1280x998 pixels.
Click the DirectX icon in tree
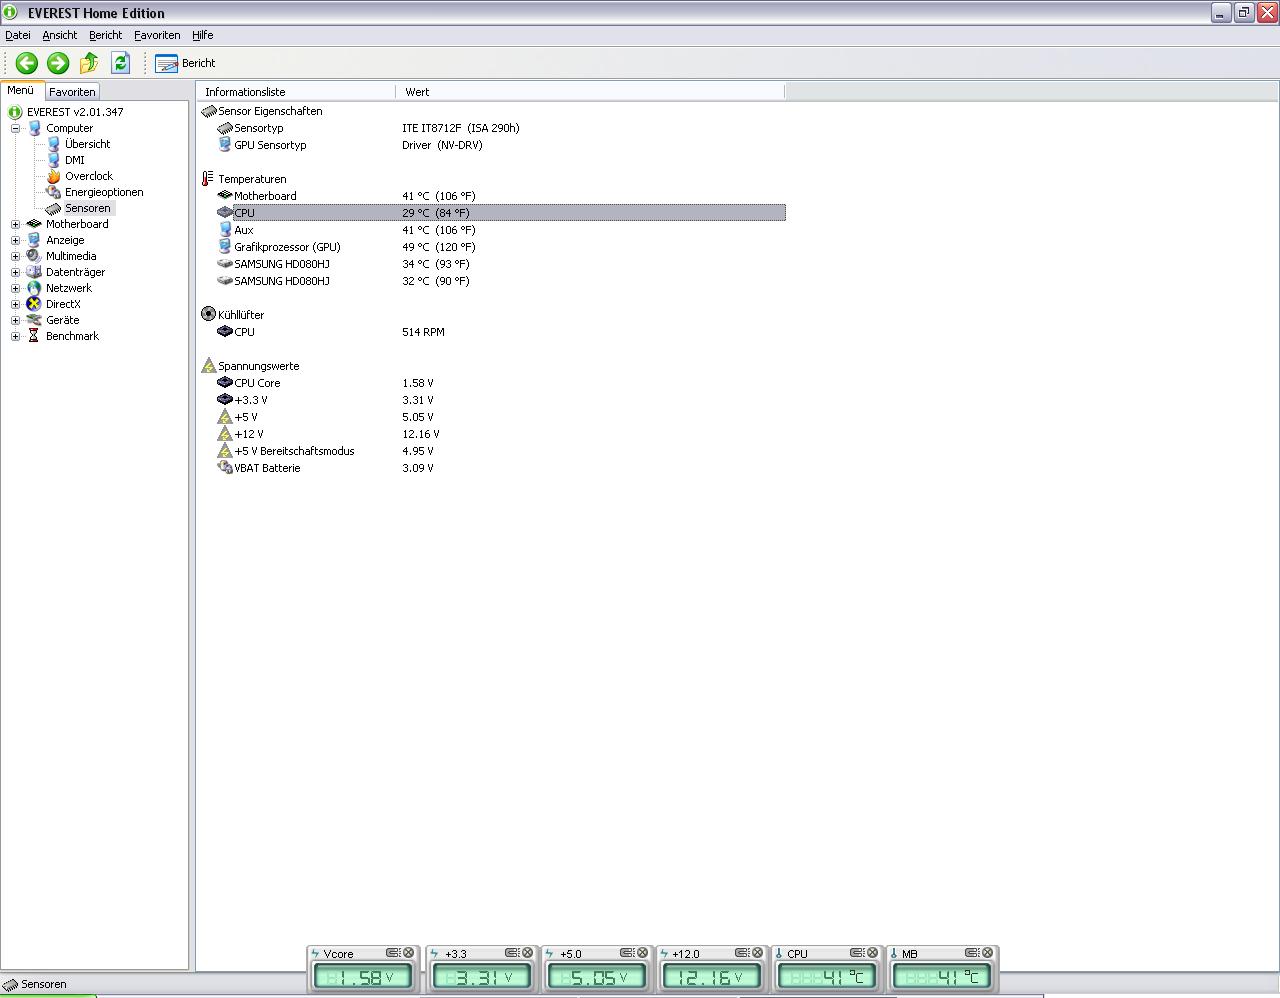tap(34, 304)
